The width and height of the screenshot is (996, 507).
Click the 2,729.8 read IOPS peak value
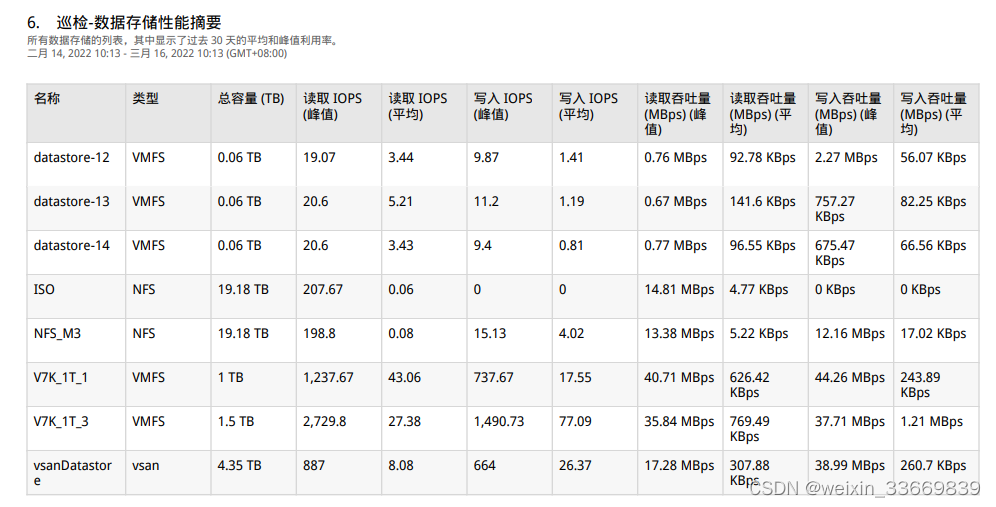[325, 421]
